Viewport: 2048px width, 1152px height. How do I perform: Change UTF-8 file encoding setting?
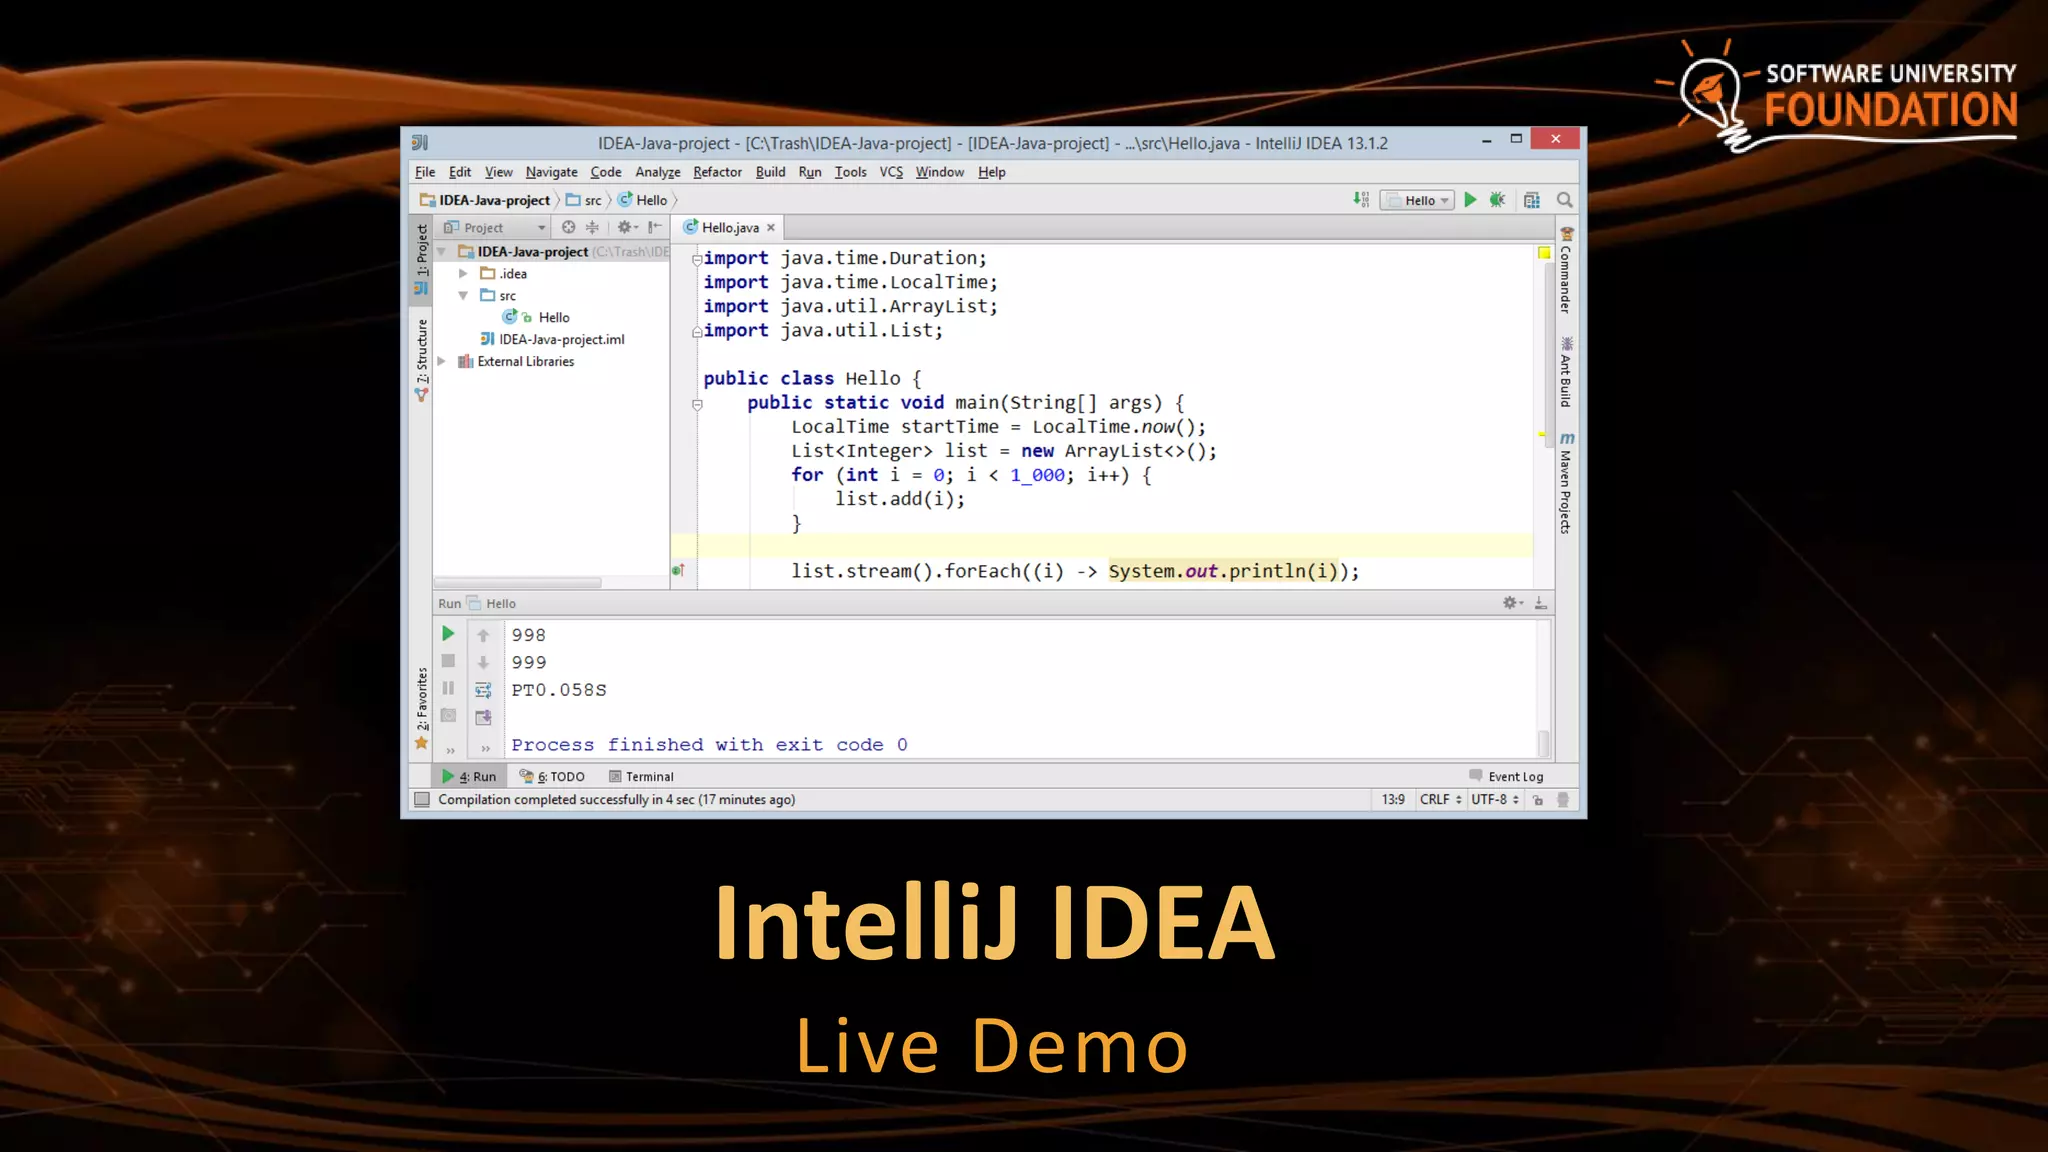1494,800
